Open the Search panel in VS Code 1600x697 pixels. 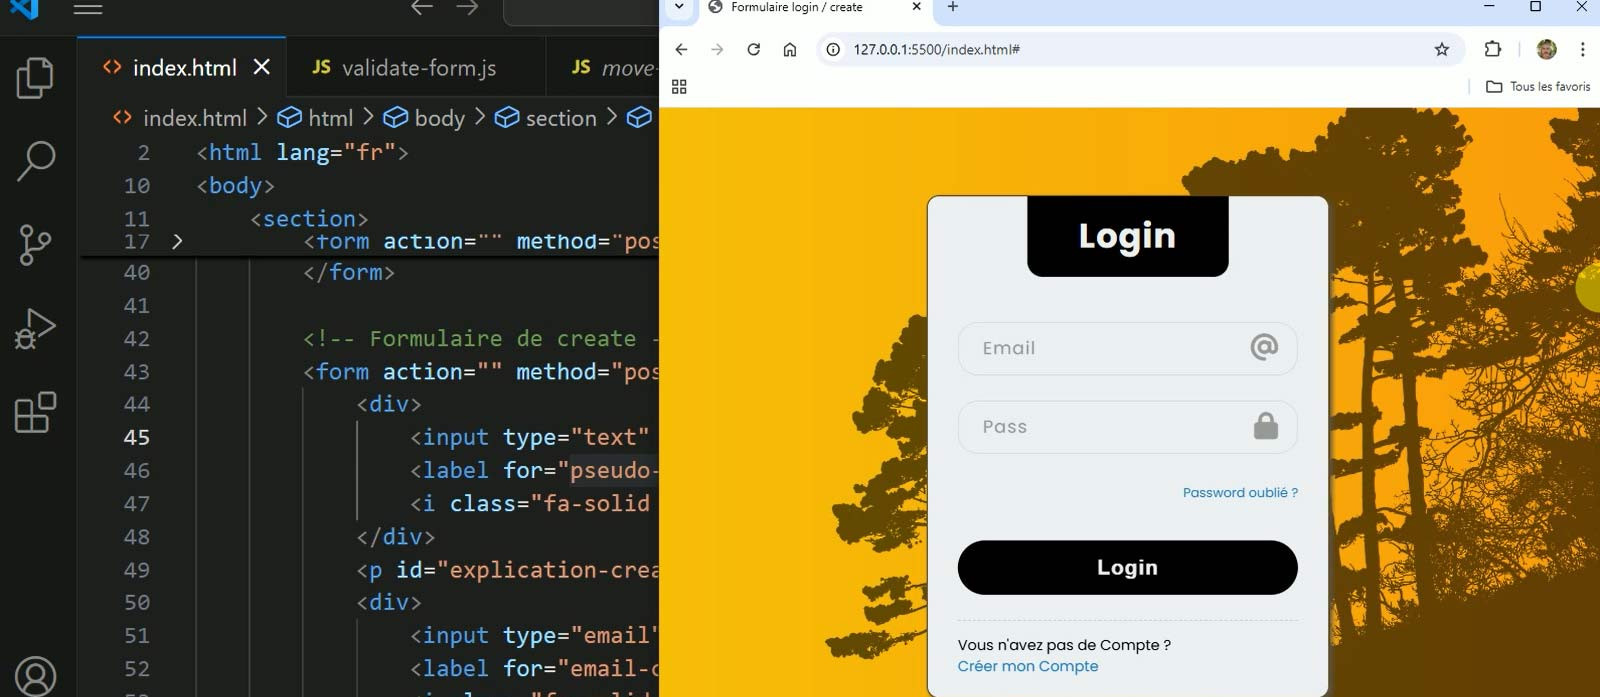[35, 161]
